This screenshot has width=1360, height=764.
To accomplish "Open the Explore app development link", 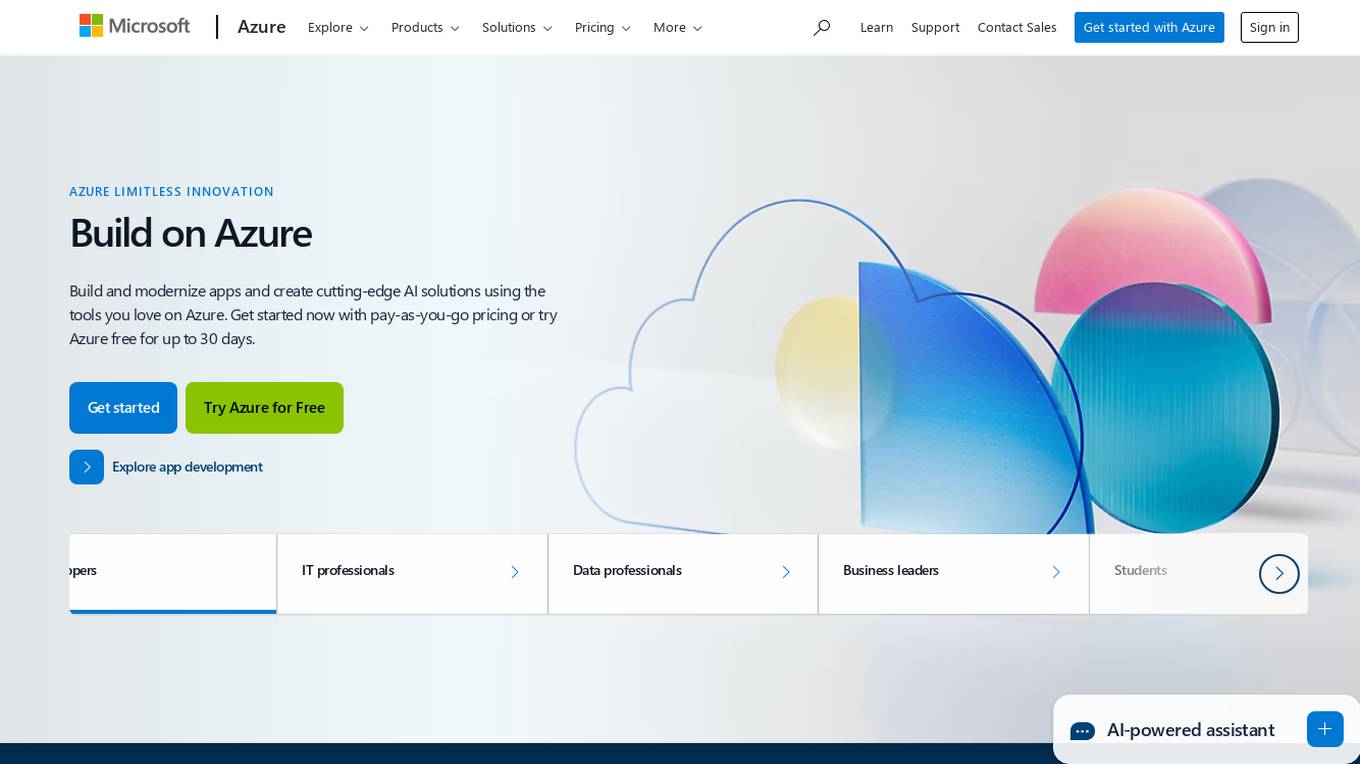I will (x=187, y=467).
